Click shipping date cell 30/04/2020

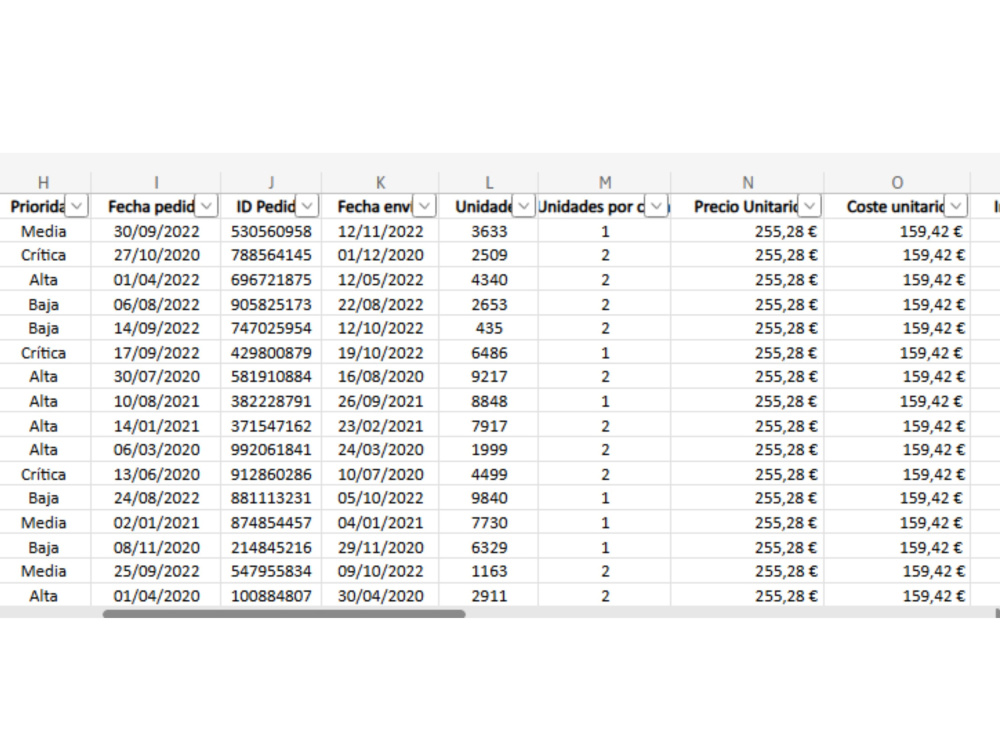pos(380,596)
